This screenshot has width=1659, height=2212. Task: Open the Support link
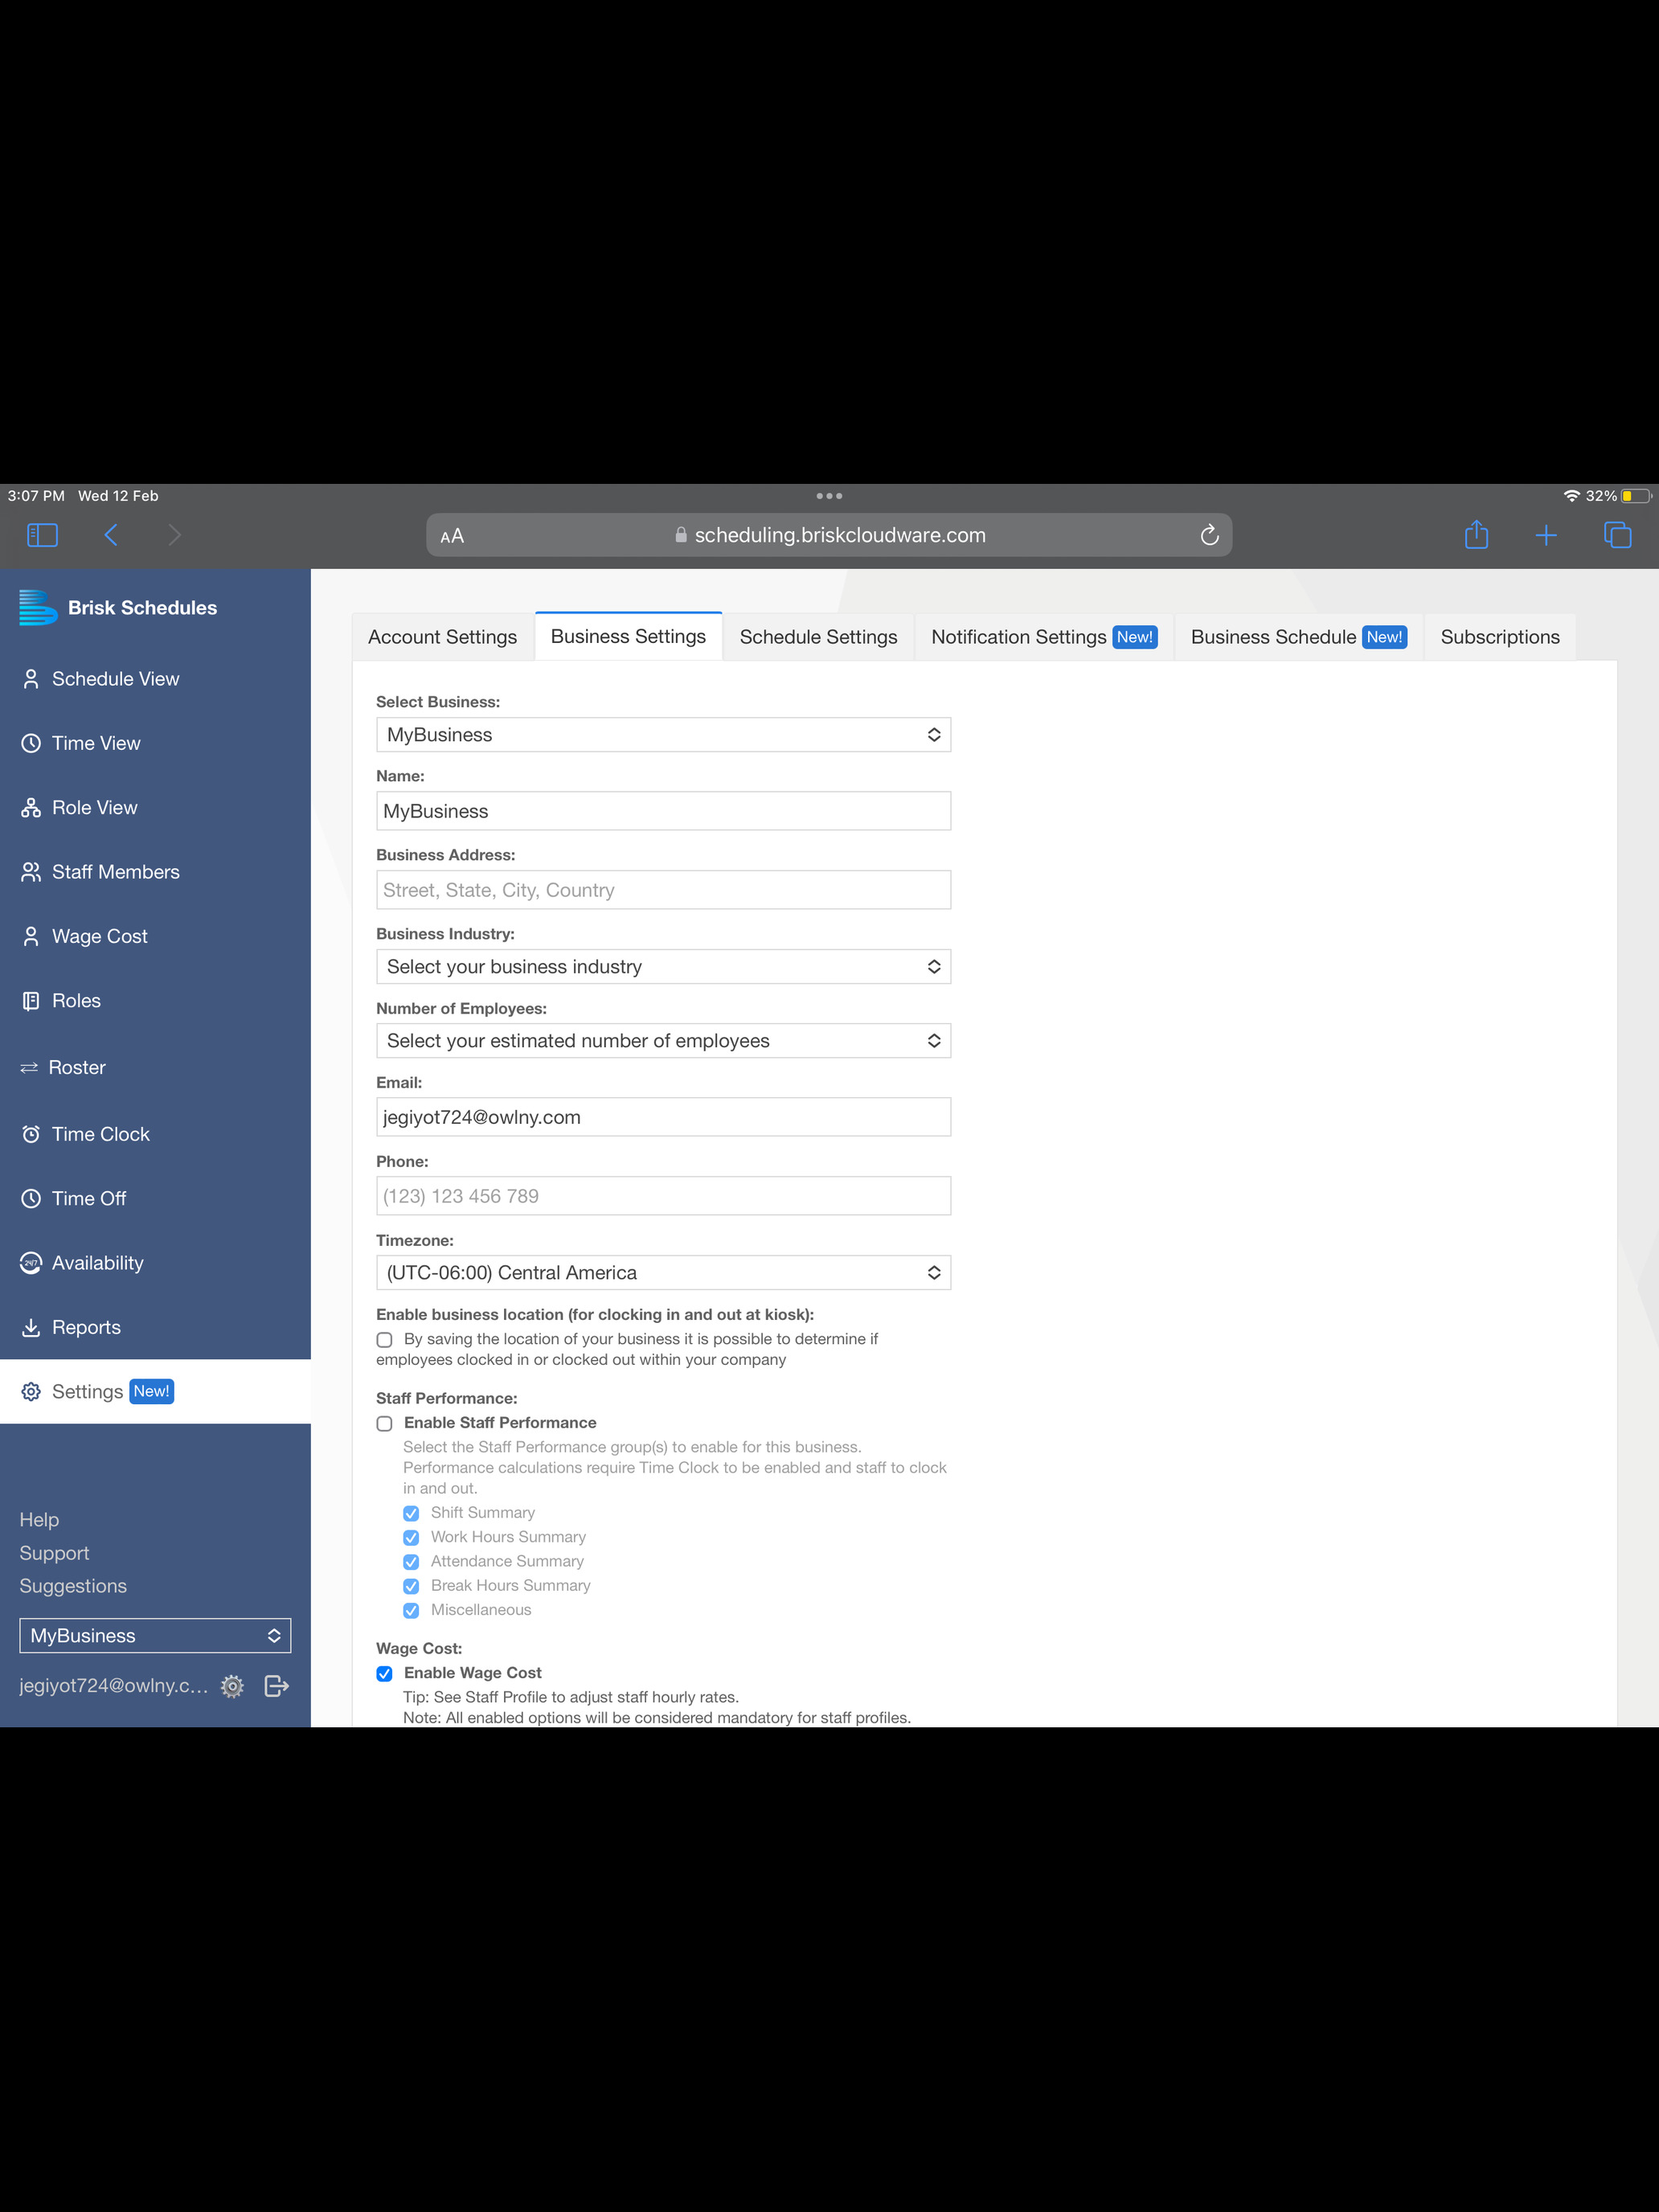pos(54,1553)
